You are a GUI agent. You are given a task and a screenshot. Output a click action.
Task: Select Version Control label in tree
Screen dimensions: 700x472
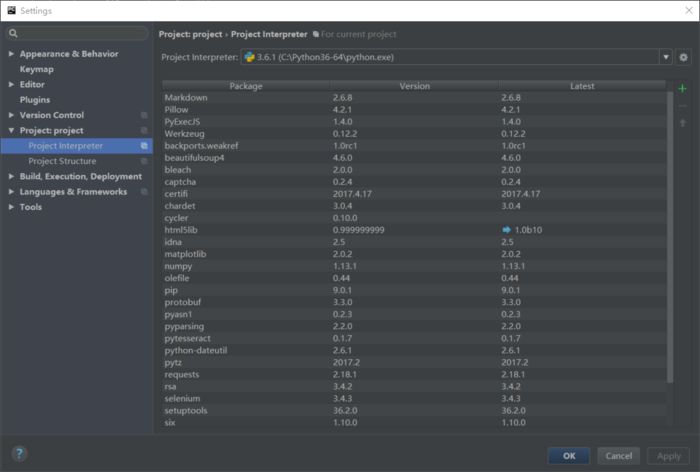point(51,115)
